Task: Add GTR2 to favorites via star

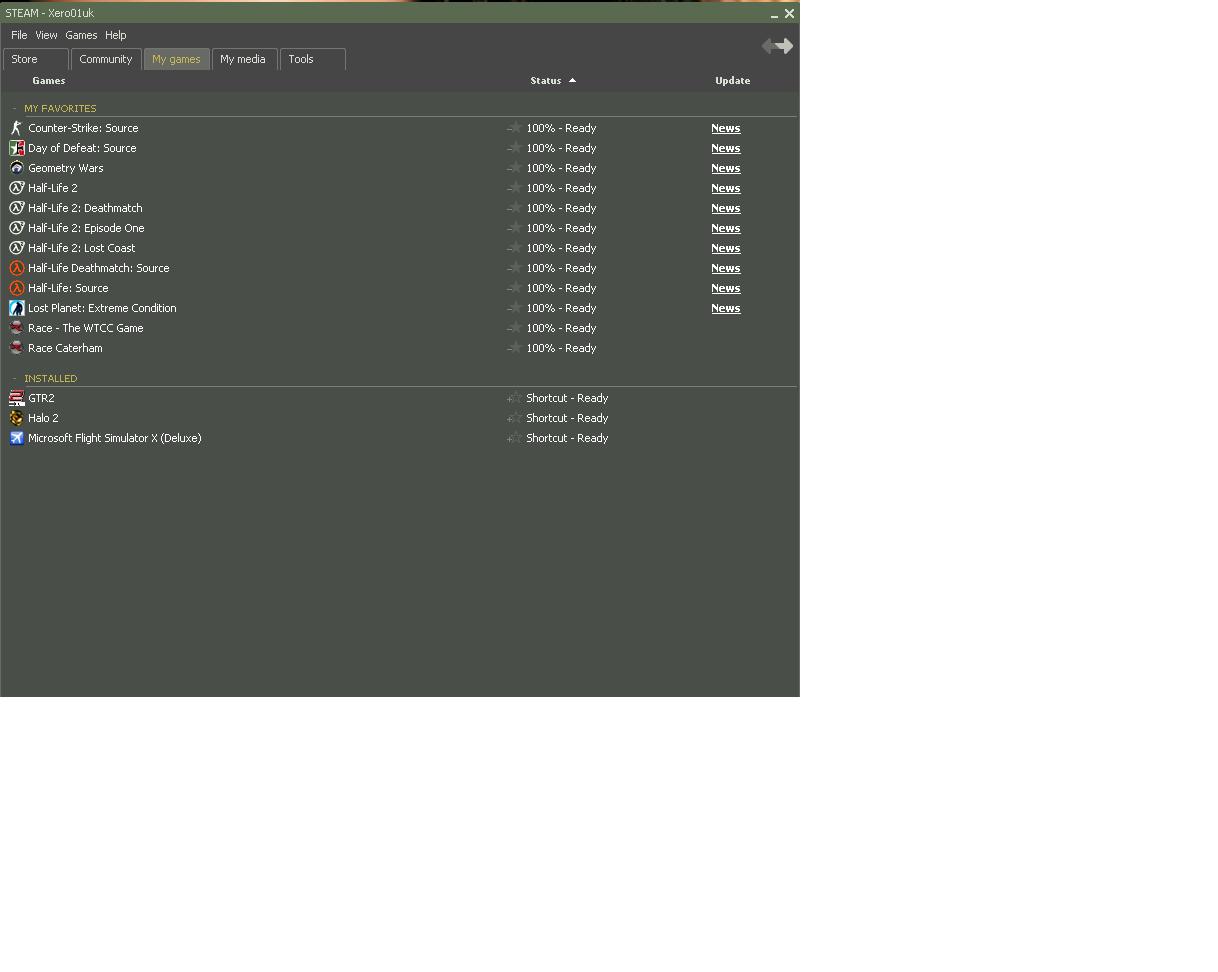Action: [514, 398]
